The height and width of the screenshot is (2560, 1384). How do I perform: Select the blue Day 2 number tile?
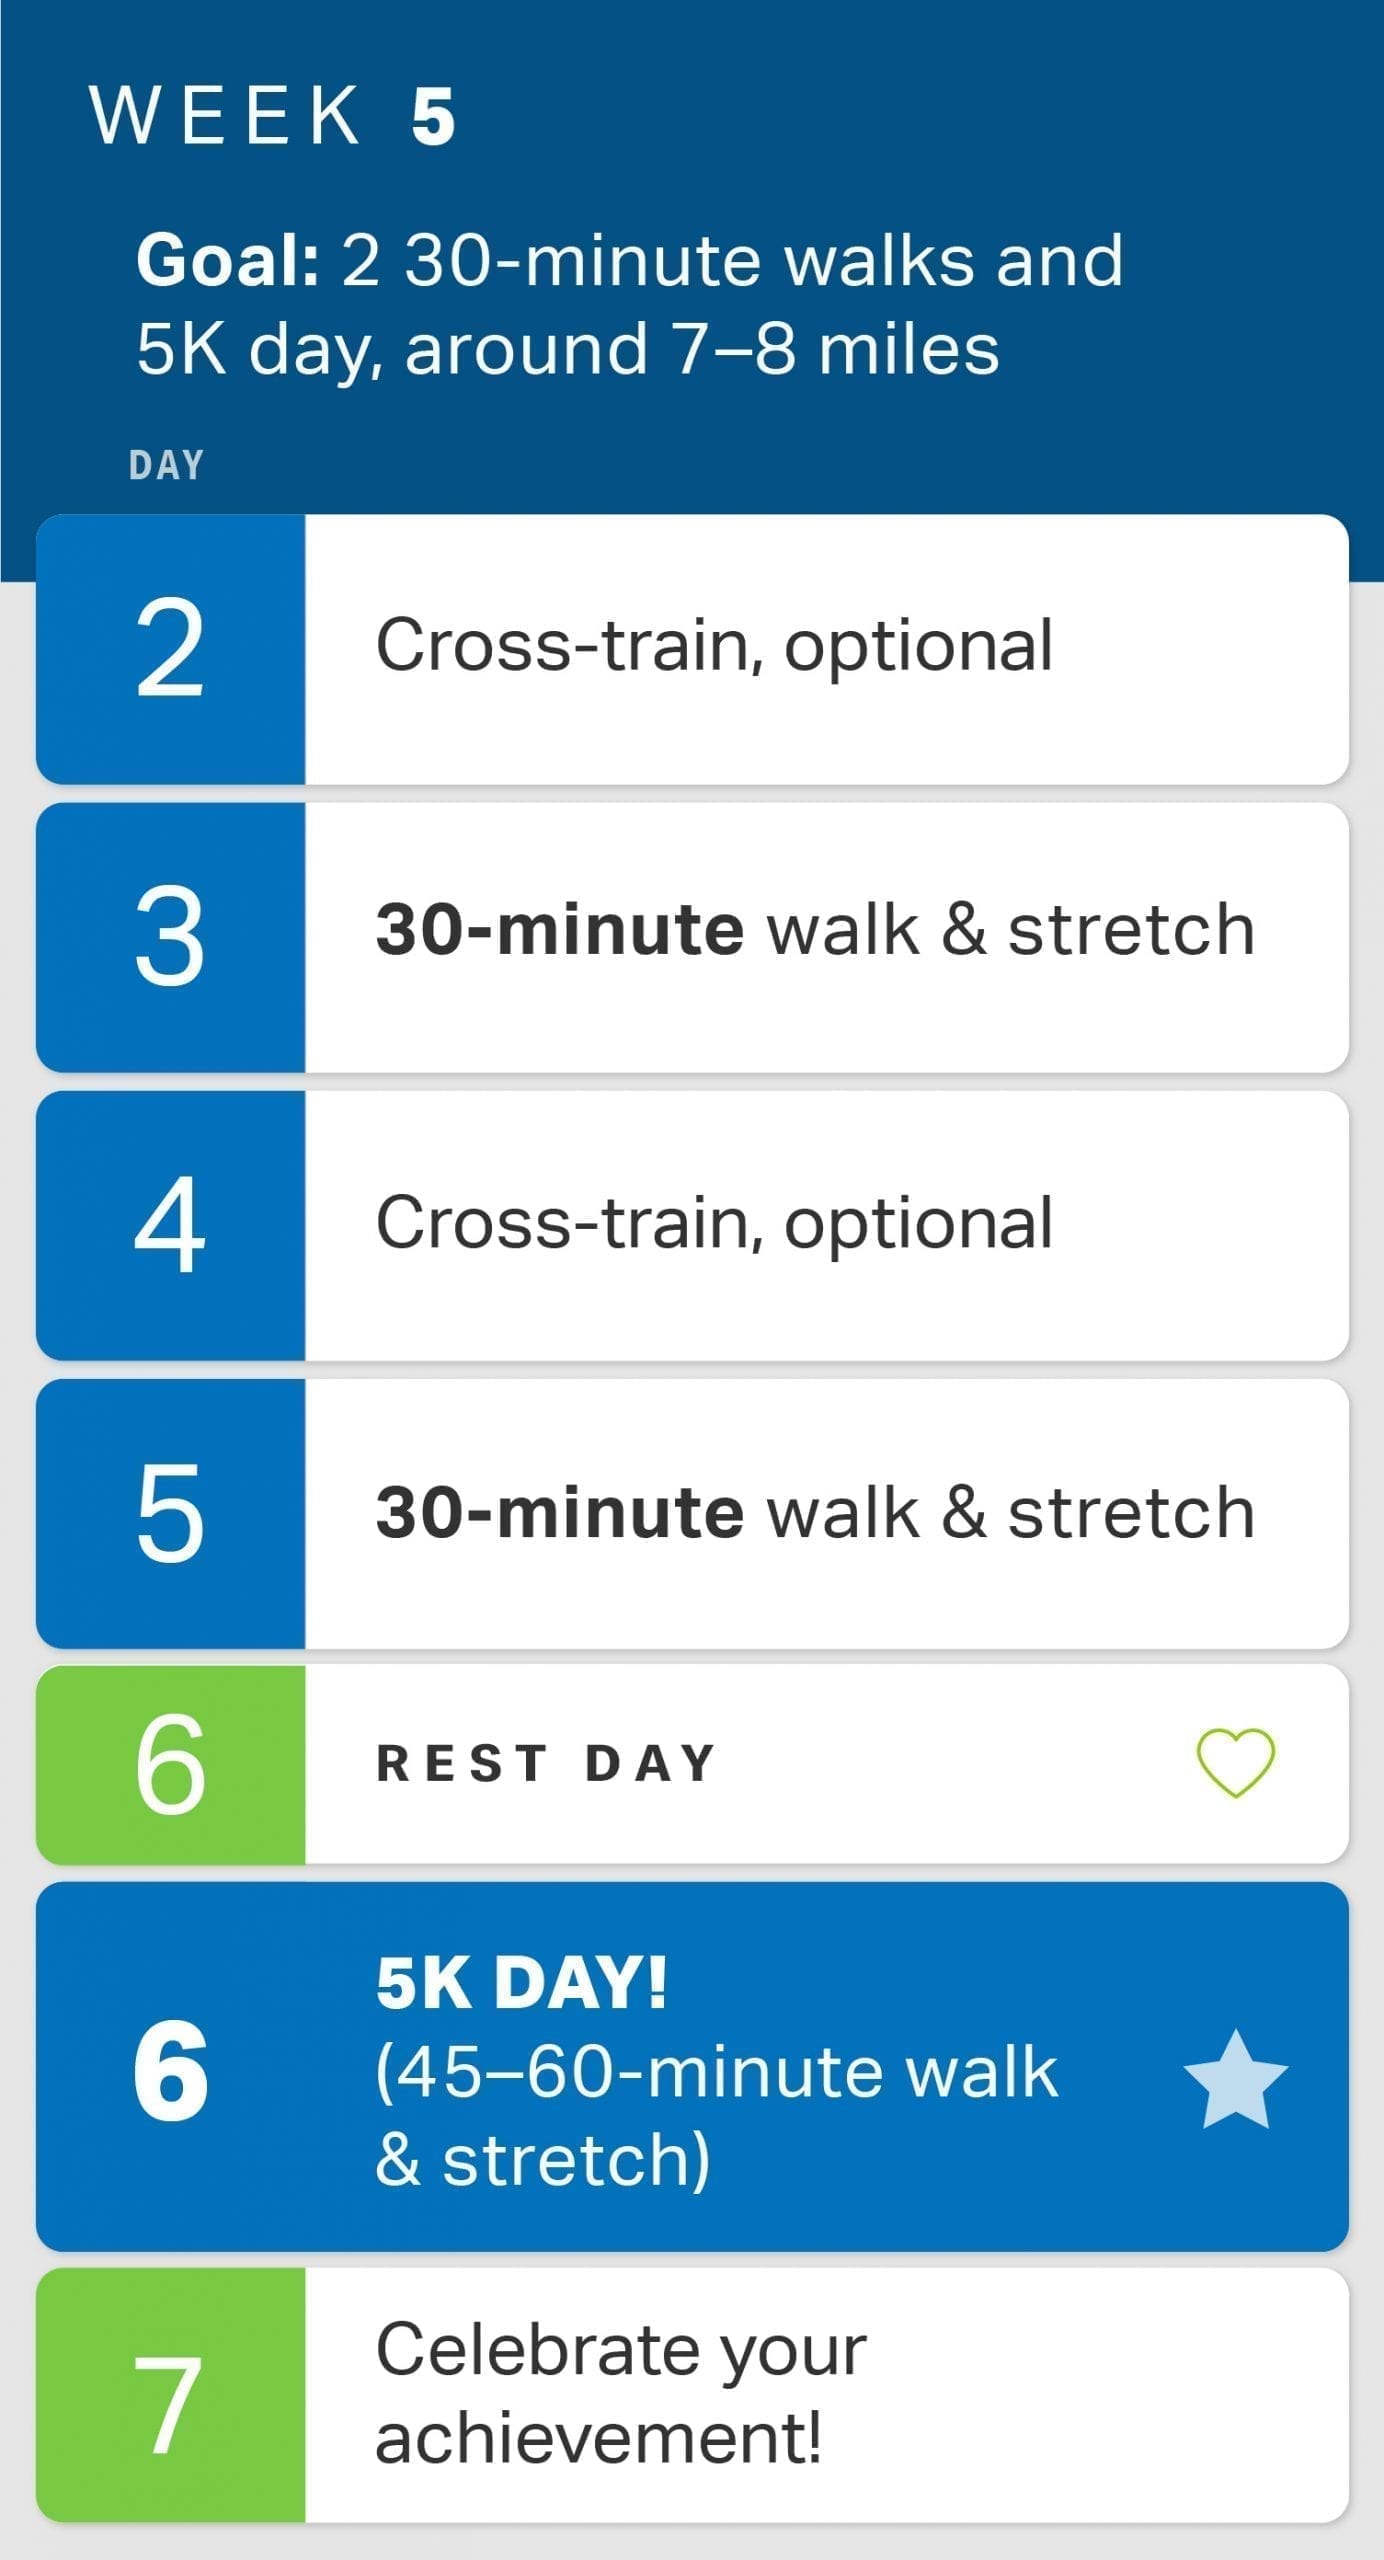tap(170, 648)
